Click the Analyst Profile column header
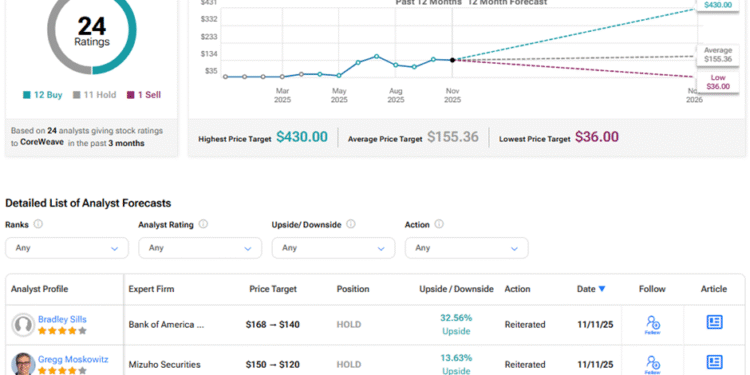Viewport: 750px width, 375px height. (39, 289)
